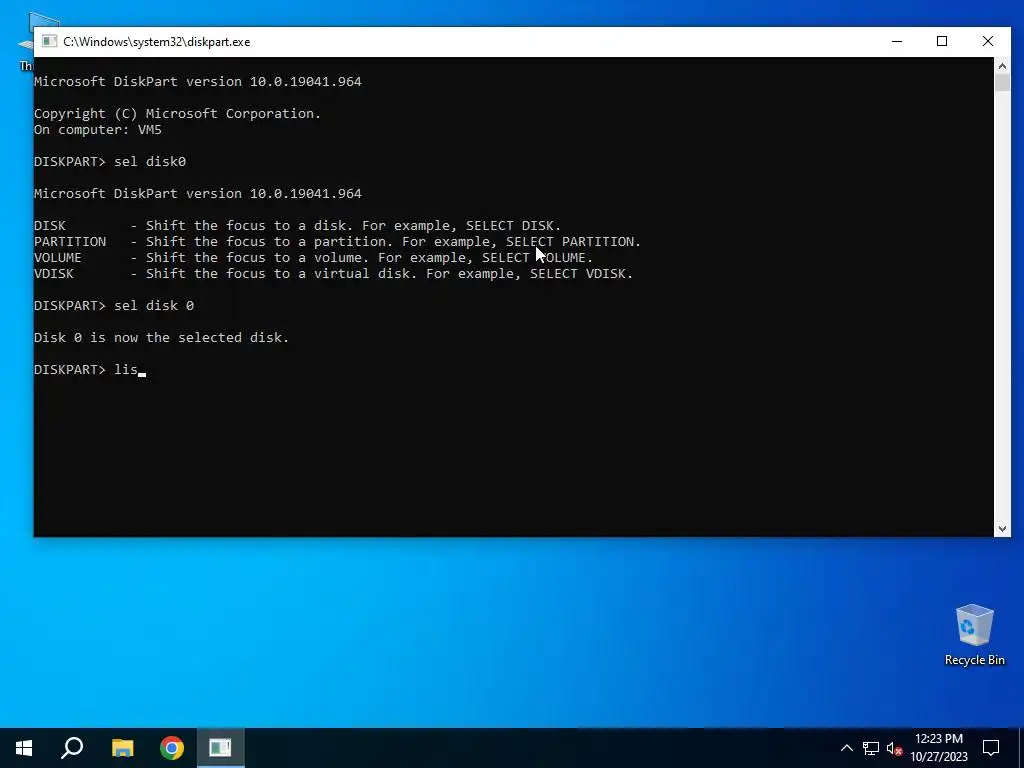Click 'On computer: VM5' text
This screenshot has height=768, width=1024.
(x=98, y=129)
